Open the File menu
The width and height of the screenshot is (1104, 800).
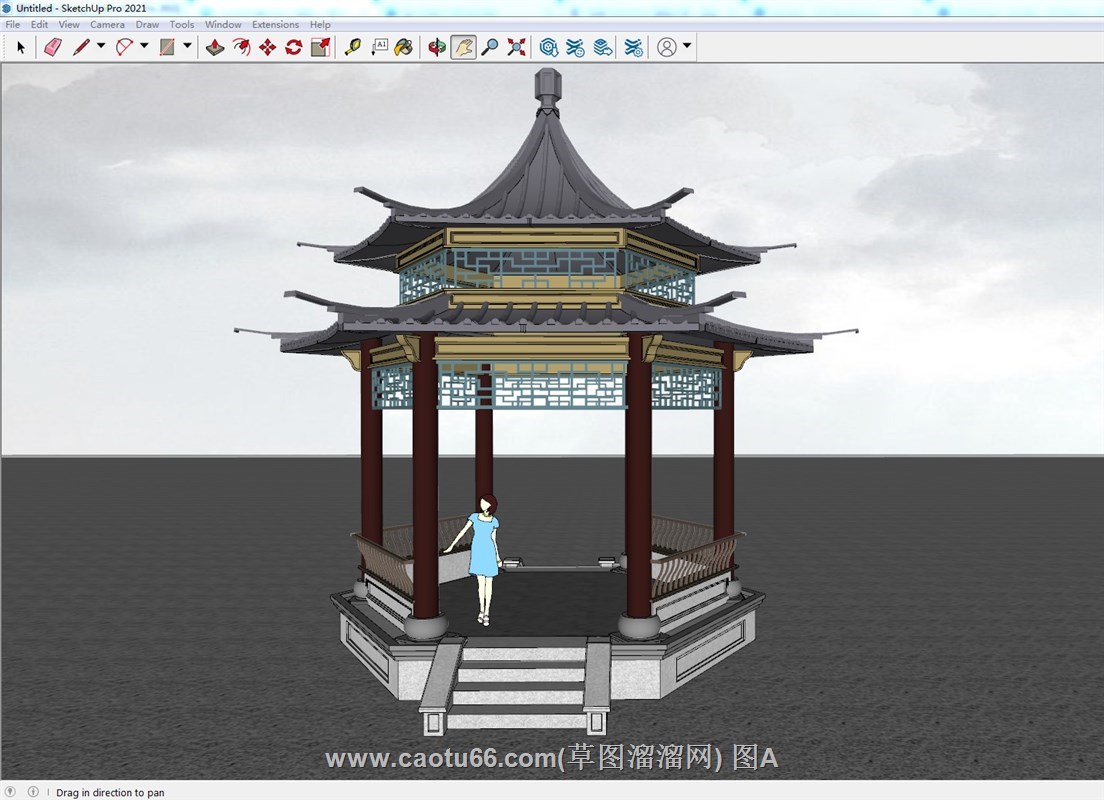[13, 24]
